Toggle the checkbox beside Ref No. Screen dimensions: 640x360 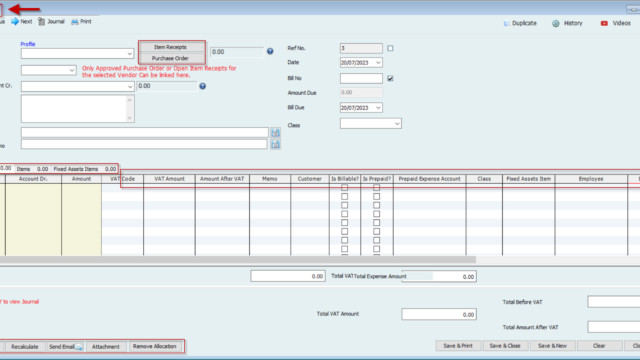point(390,48)
